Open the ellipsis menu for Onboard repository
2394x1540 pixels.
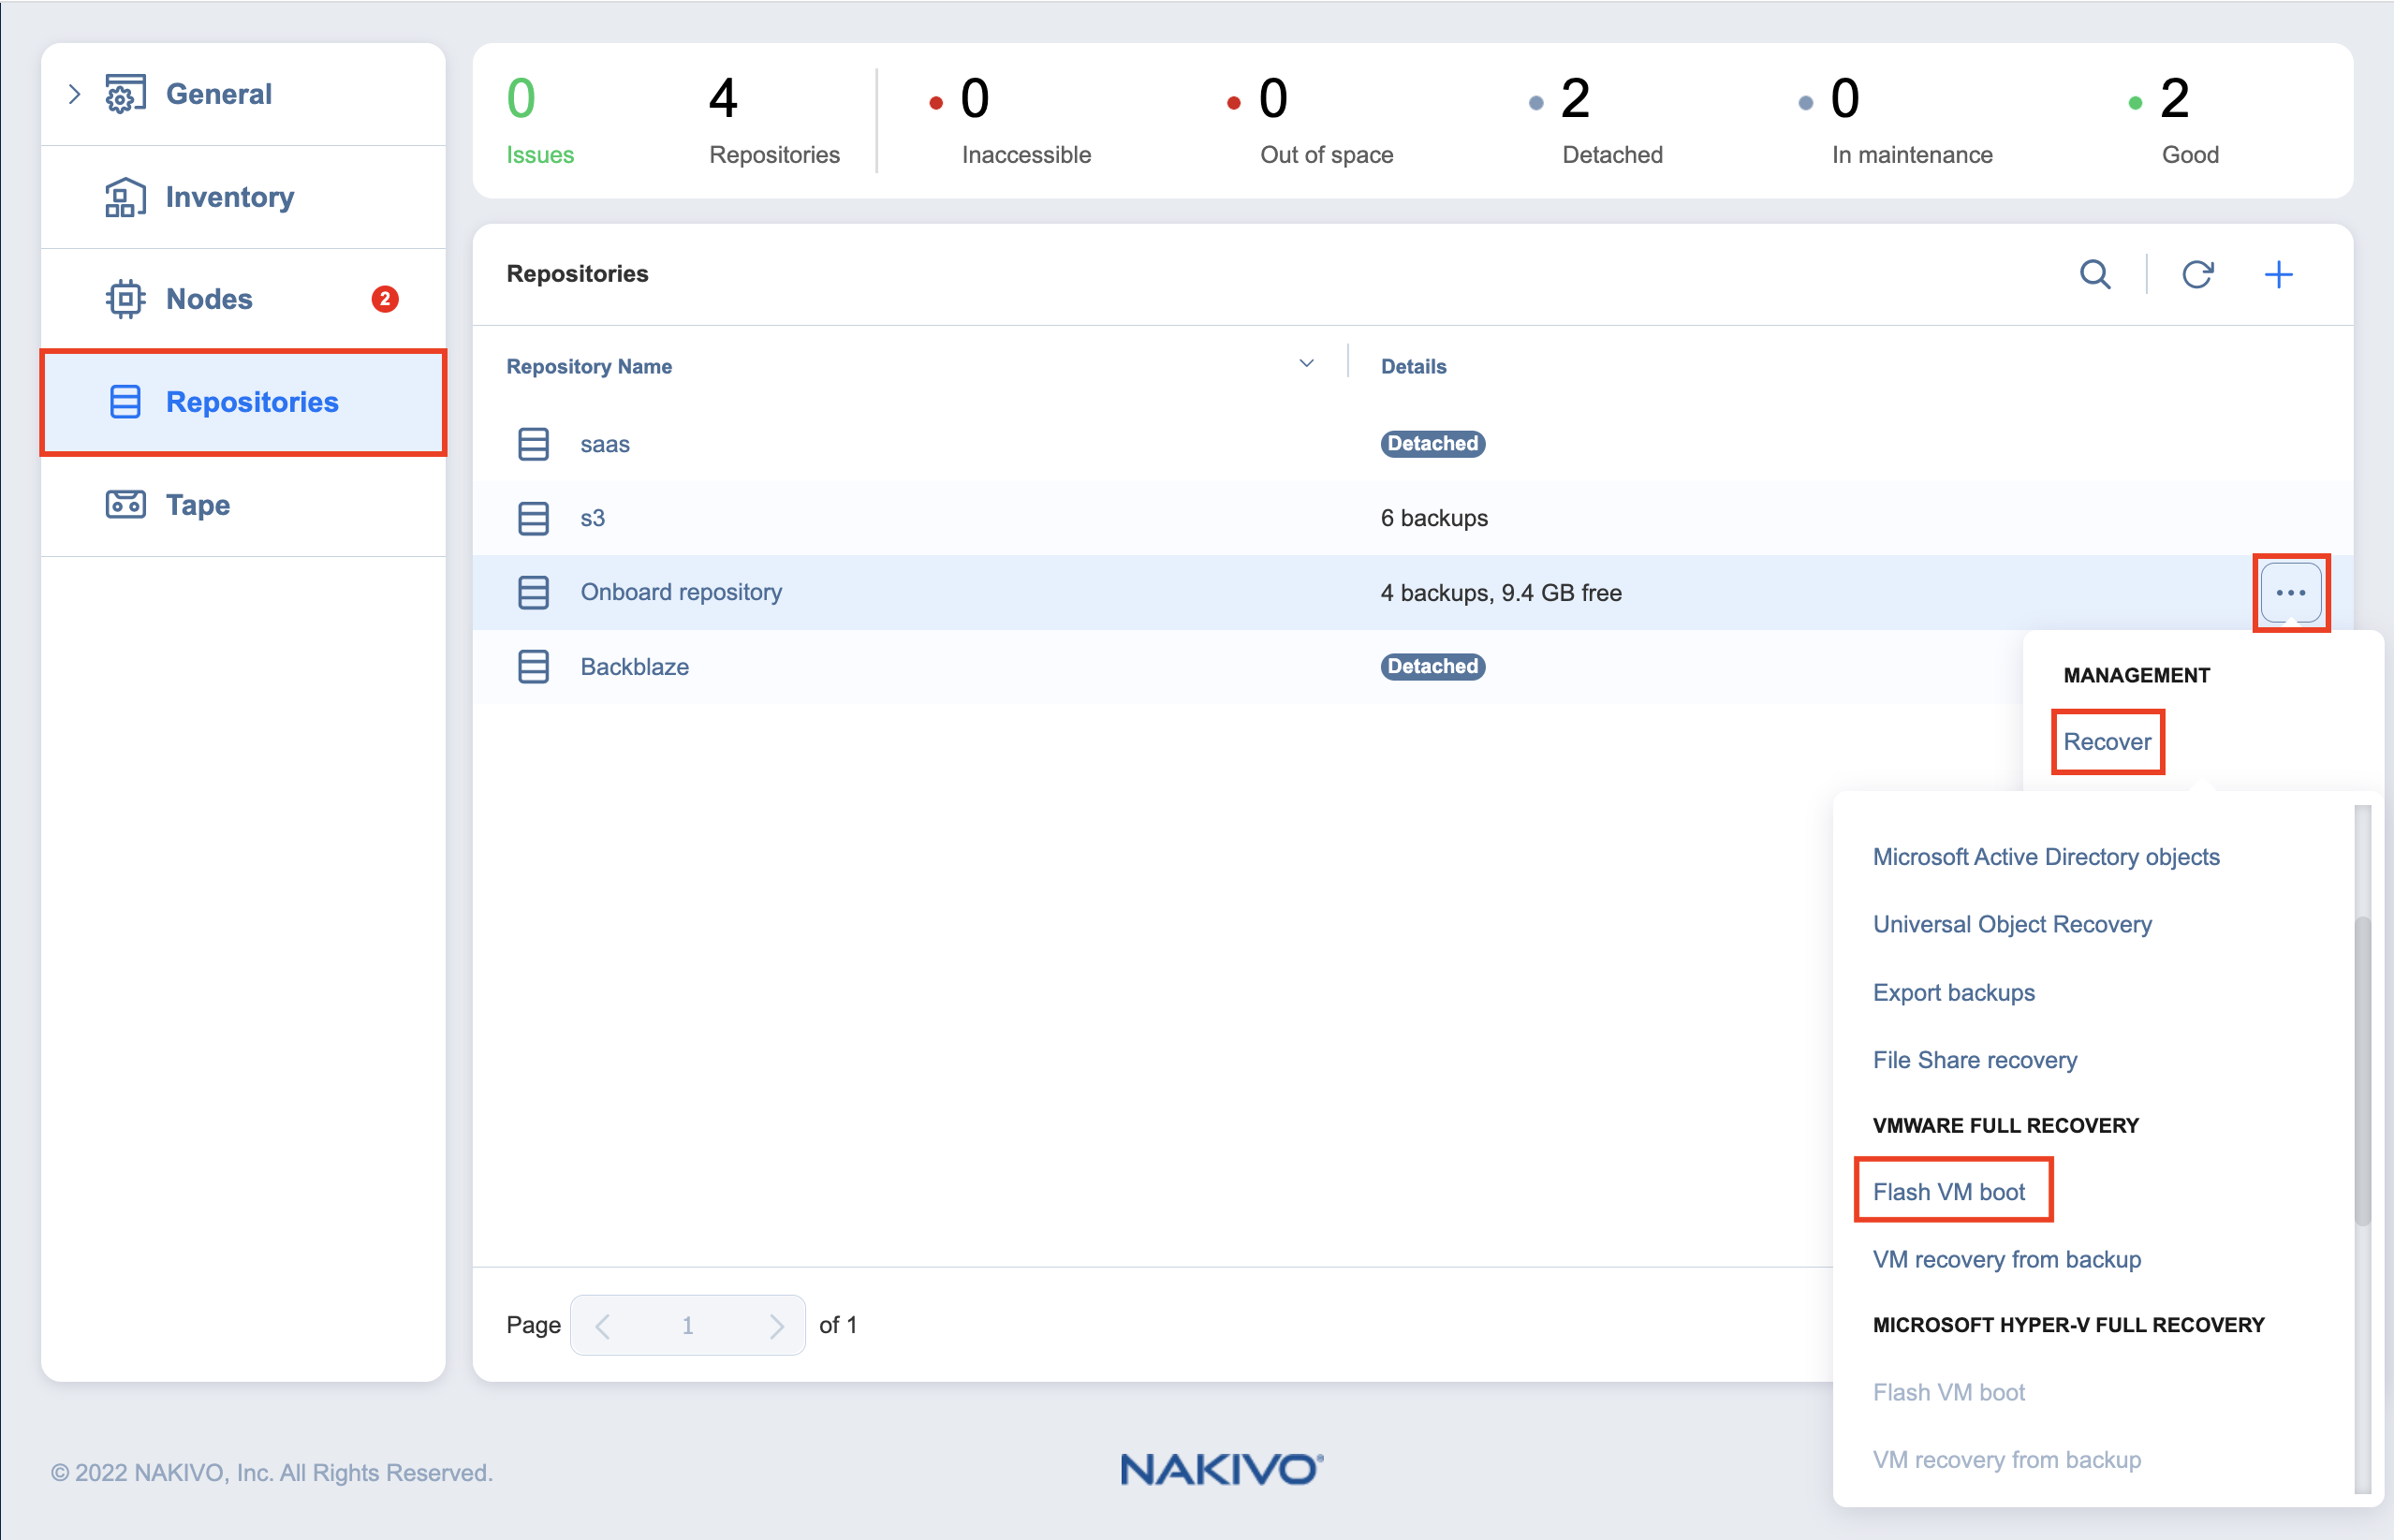tap(2290, 592)
